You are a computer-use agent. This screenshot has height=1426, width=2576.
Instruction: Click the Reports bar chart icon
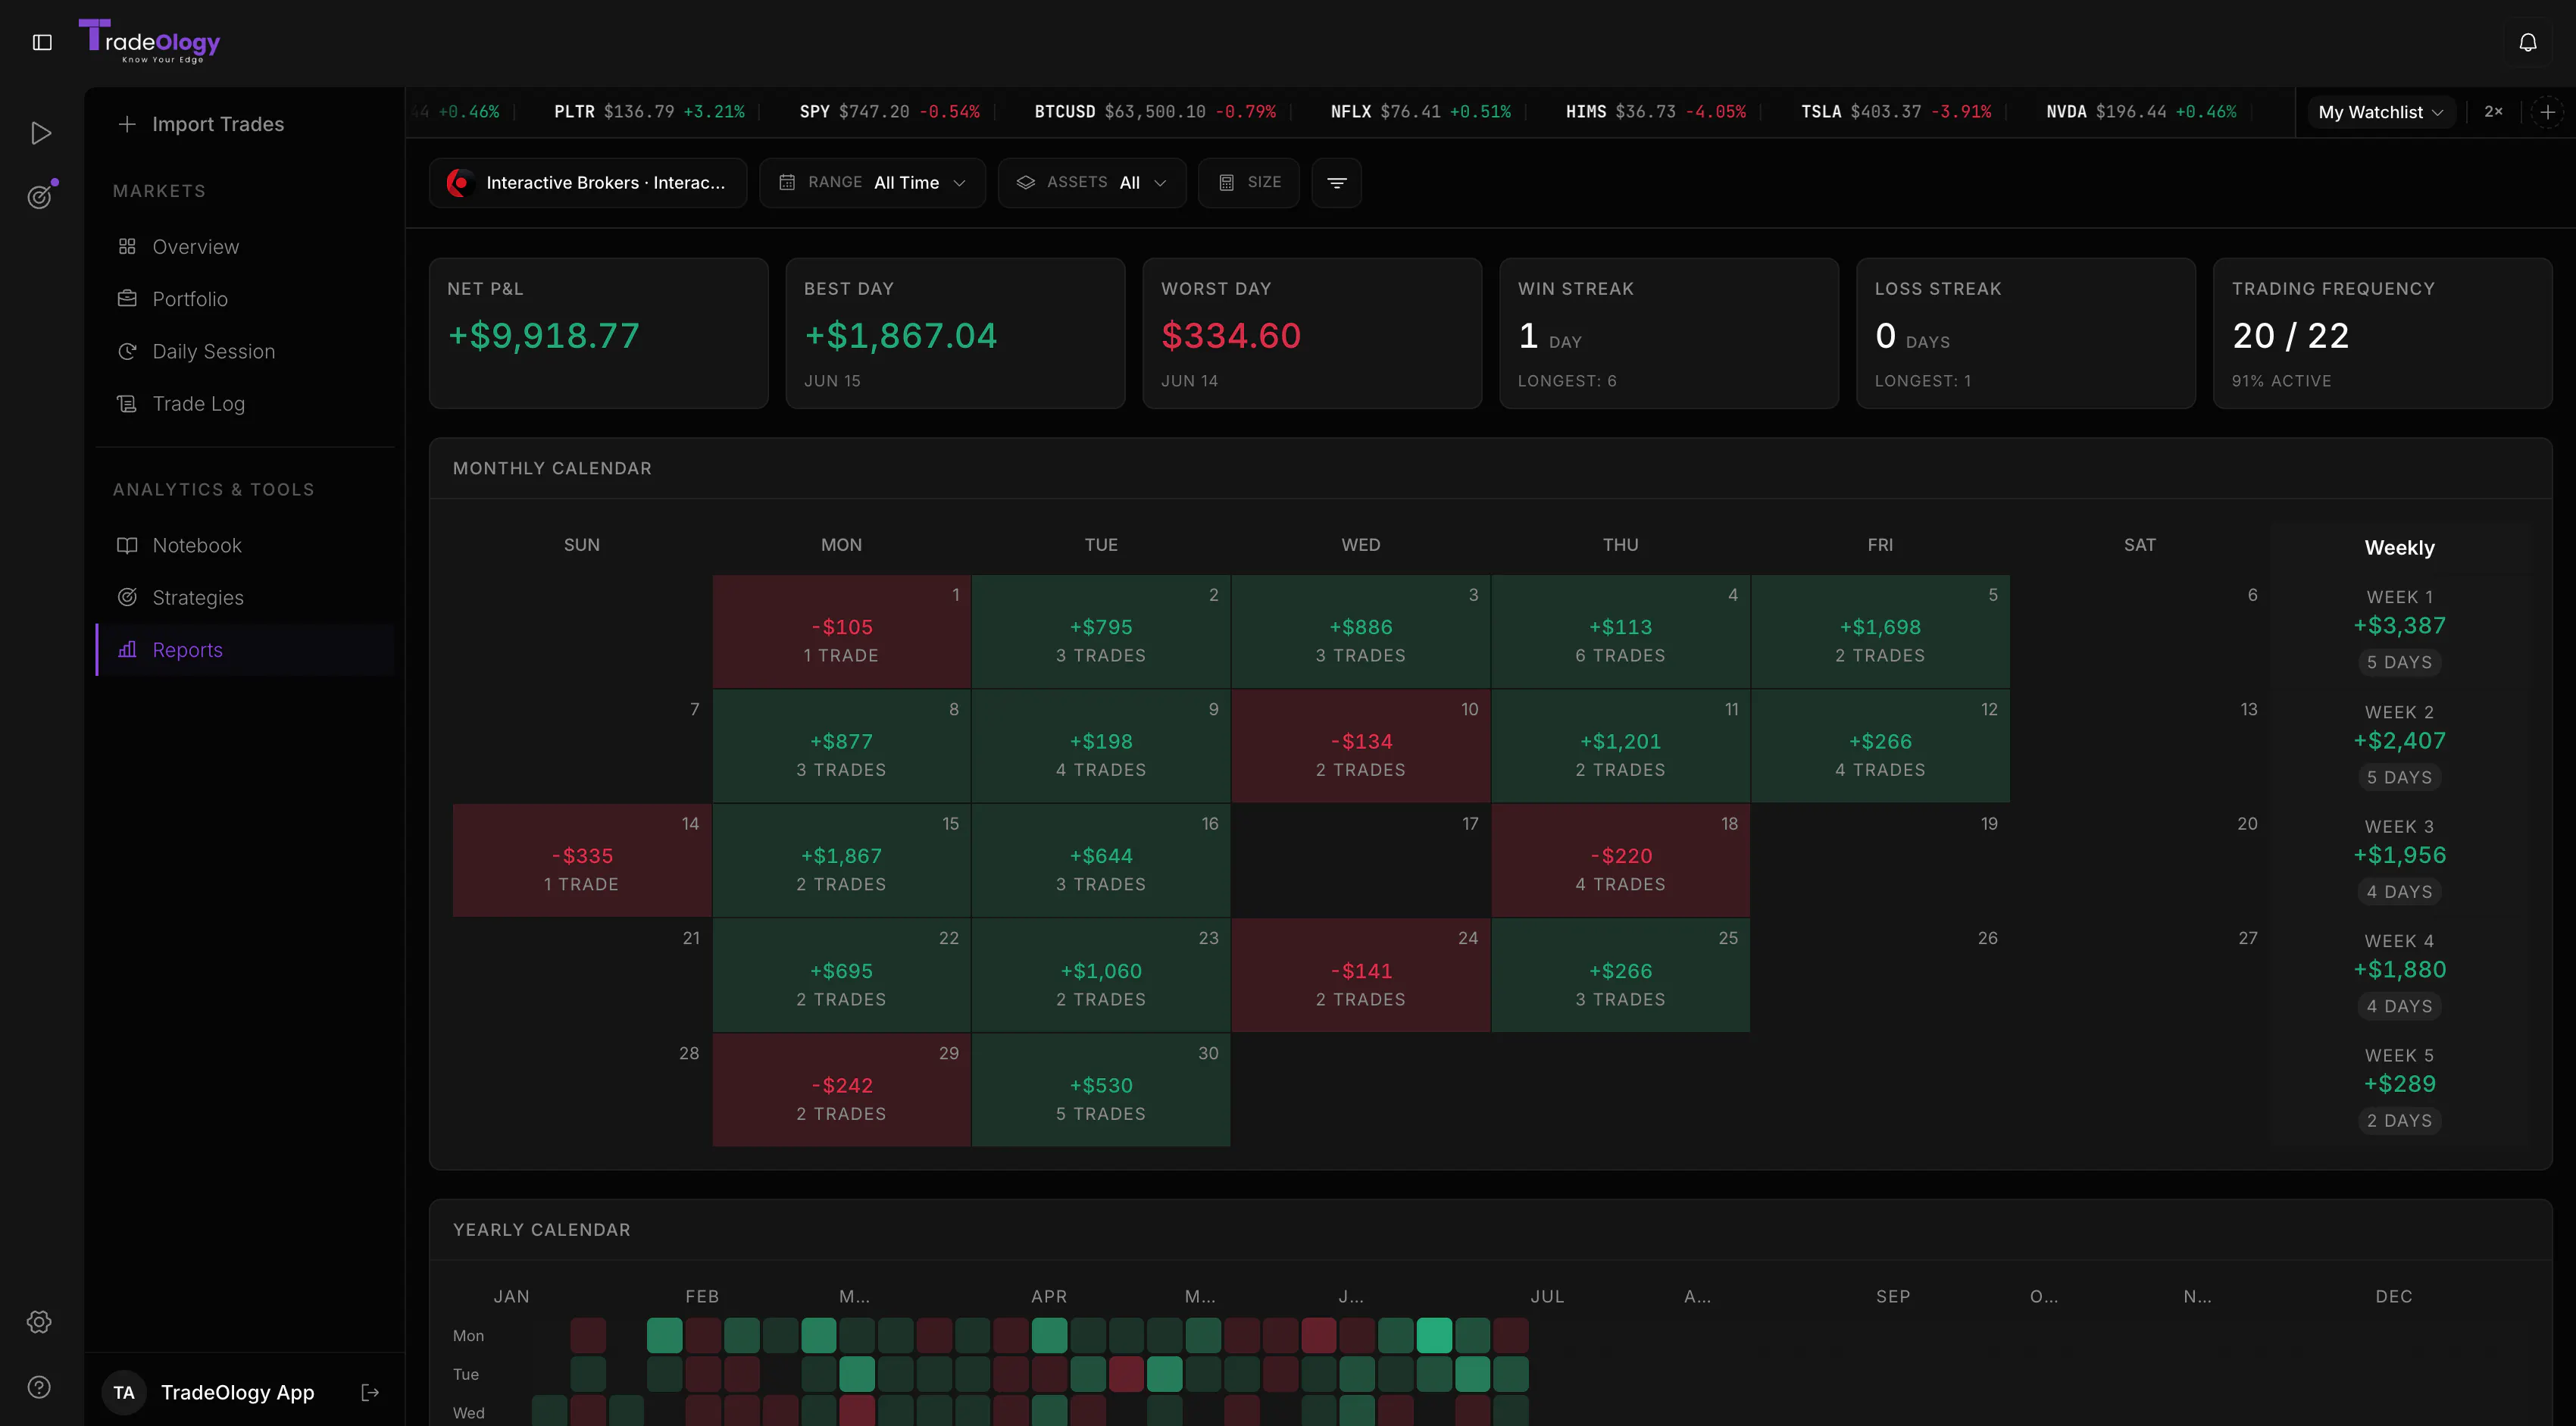coord(127,649)
